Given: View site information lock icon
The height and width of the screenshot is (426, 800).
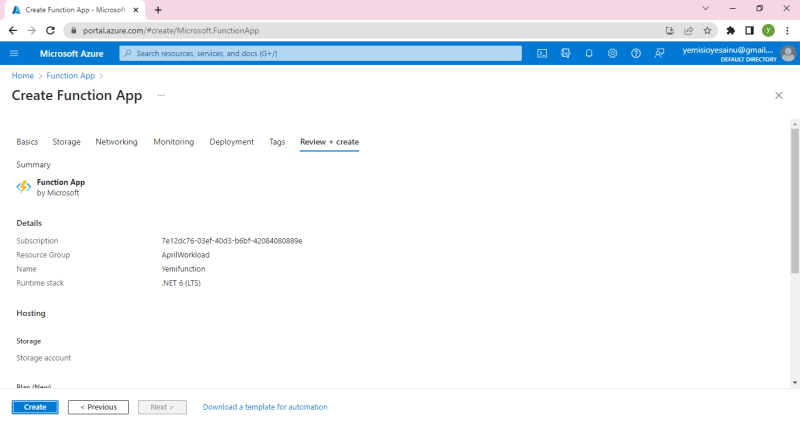Looking at the screenshot, I should [x=74, y=31].
